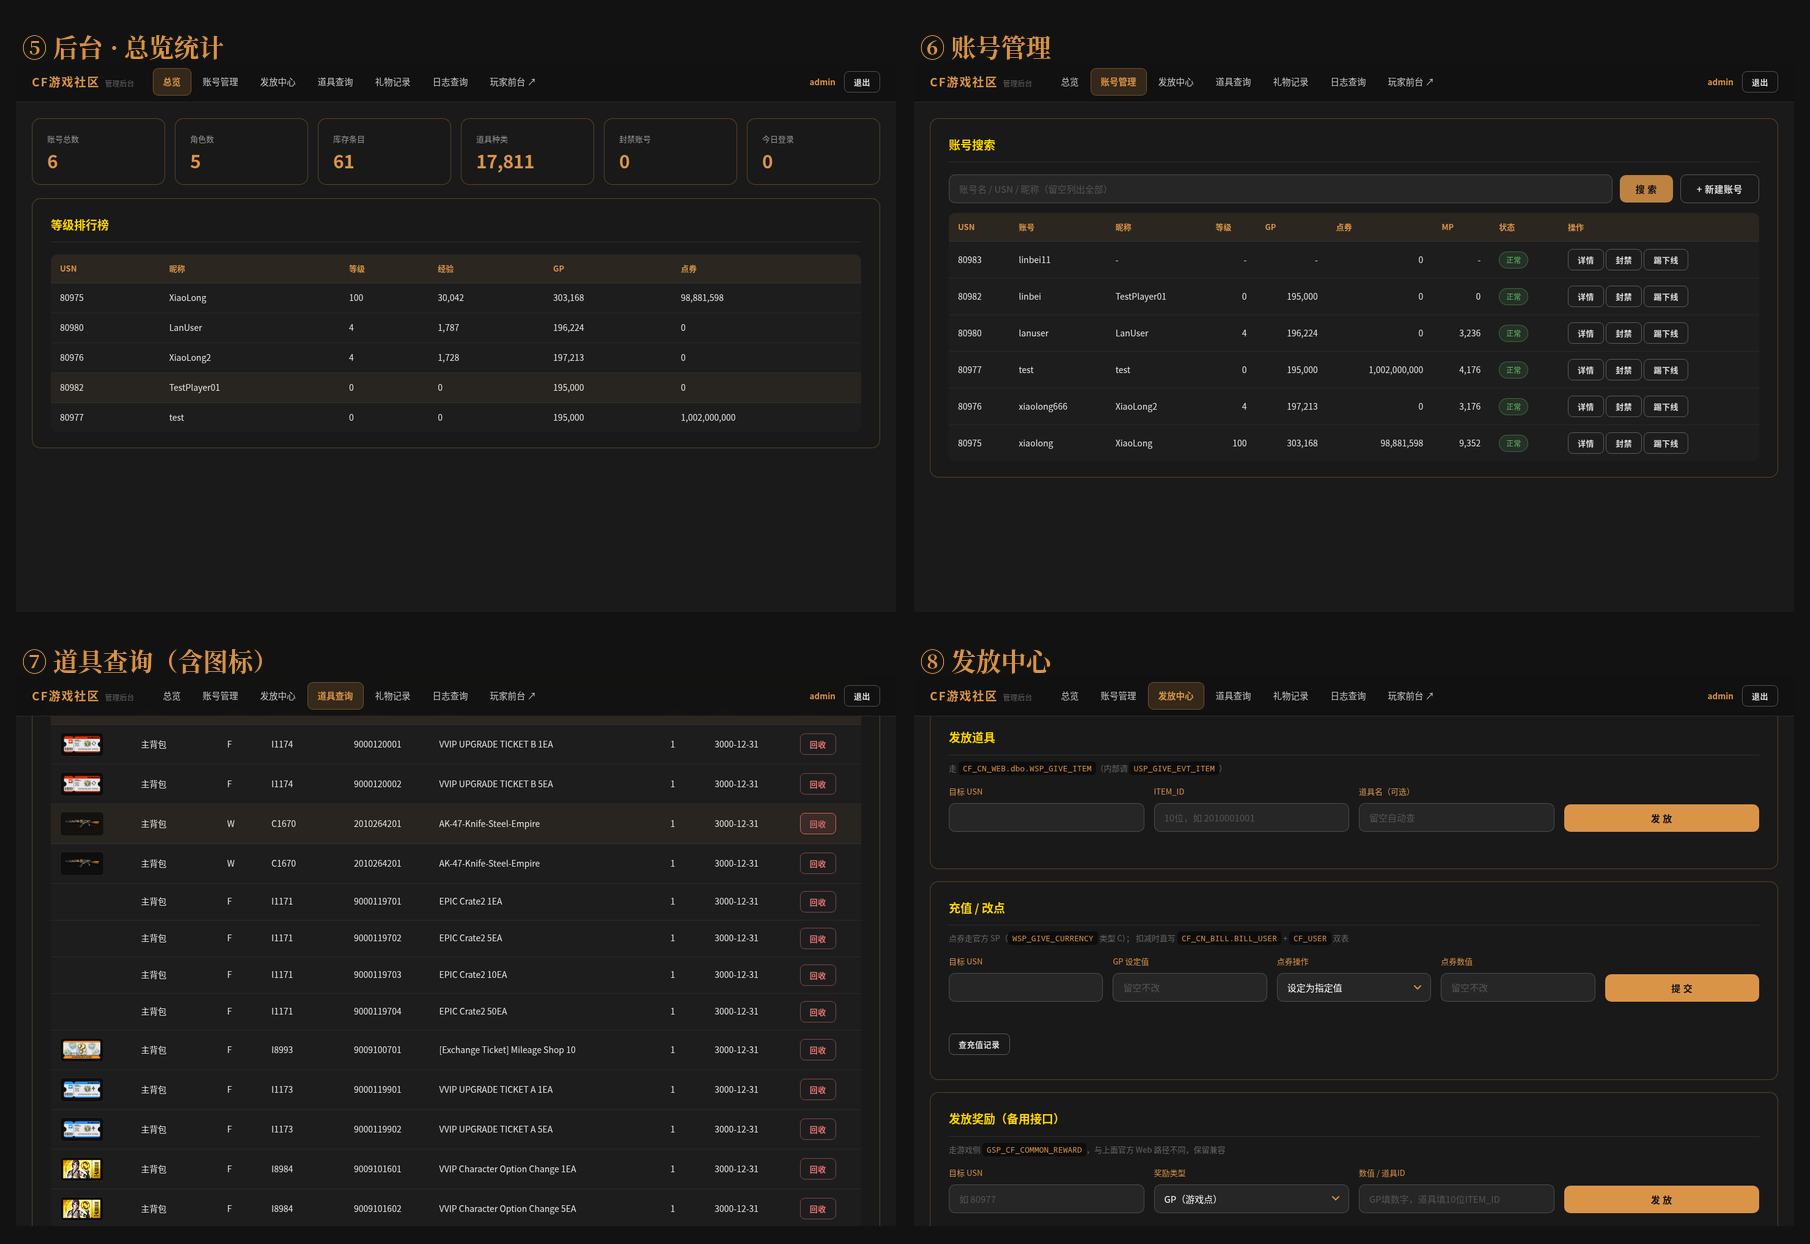The width and height of the screenshot is (1810, 1244).
Task: Open the 奖励类型 dropdown showing GP（游戏点）
Action: pyautogui.click(x=1251, y=1199)
